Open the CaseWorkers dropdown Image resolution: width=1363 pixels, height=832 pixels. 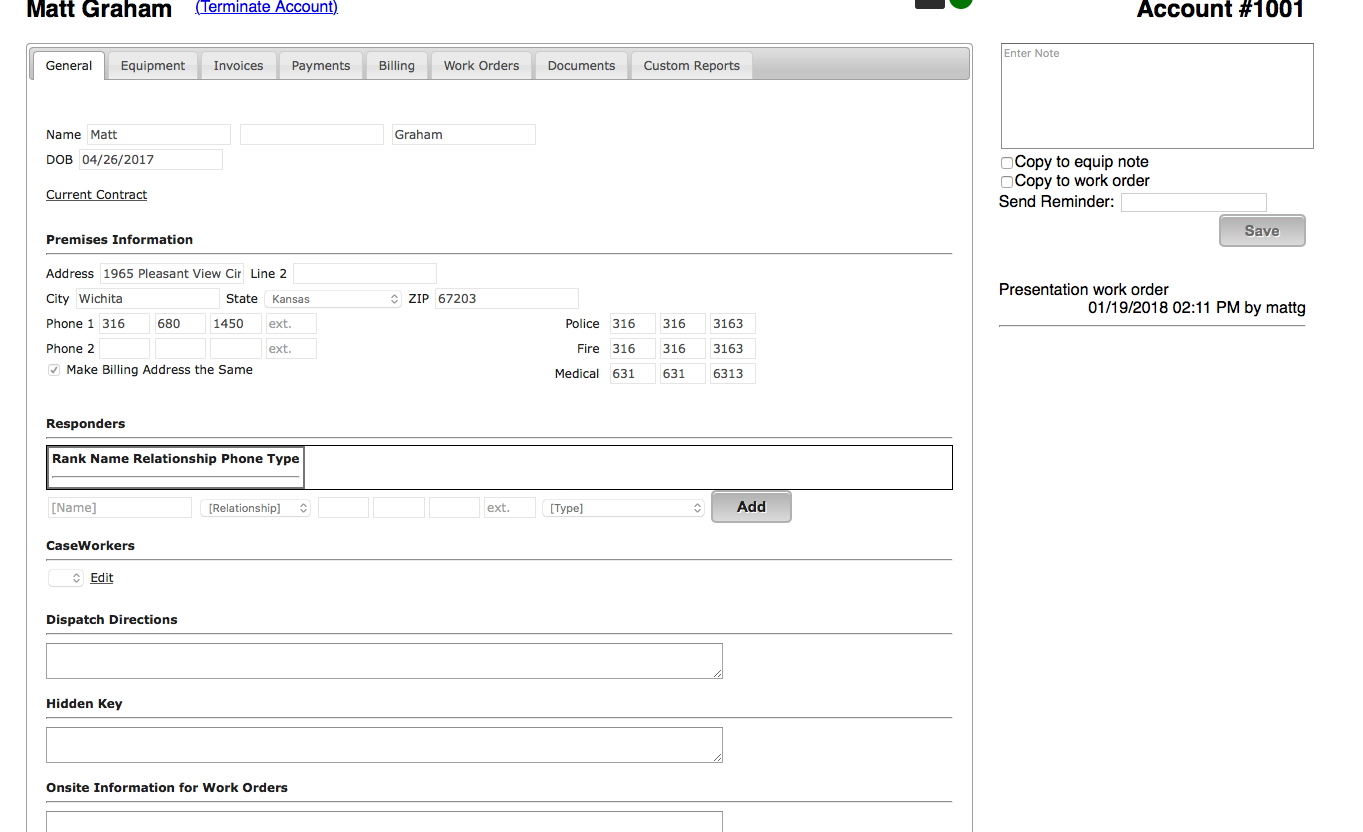coord(66,578)
